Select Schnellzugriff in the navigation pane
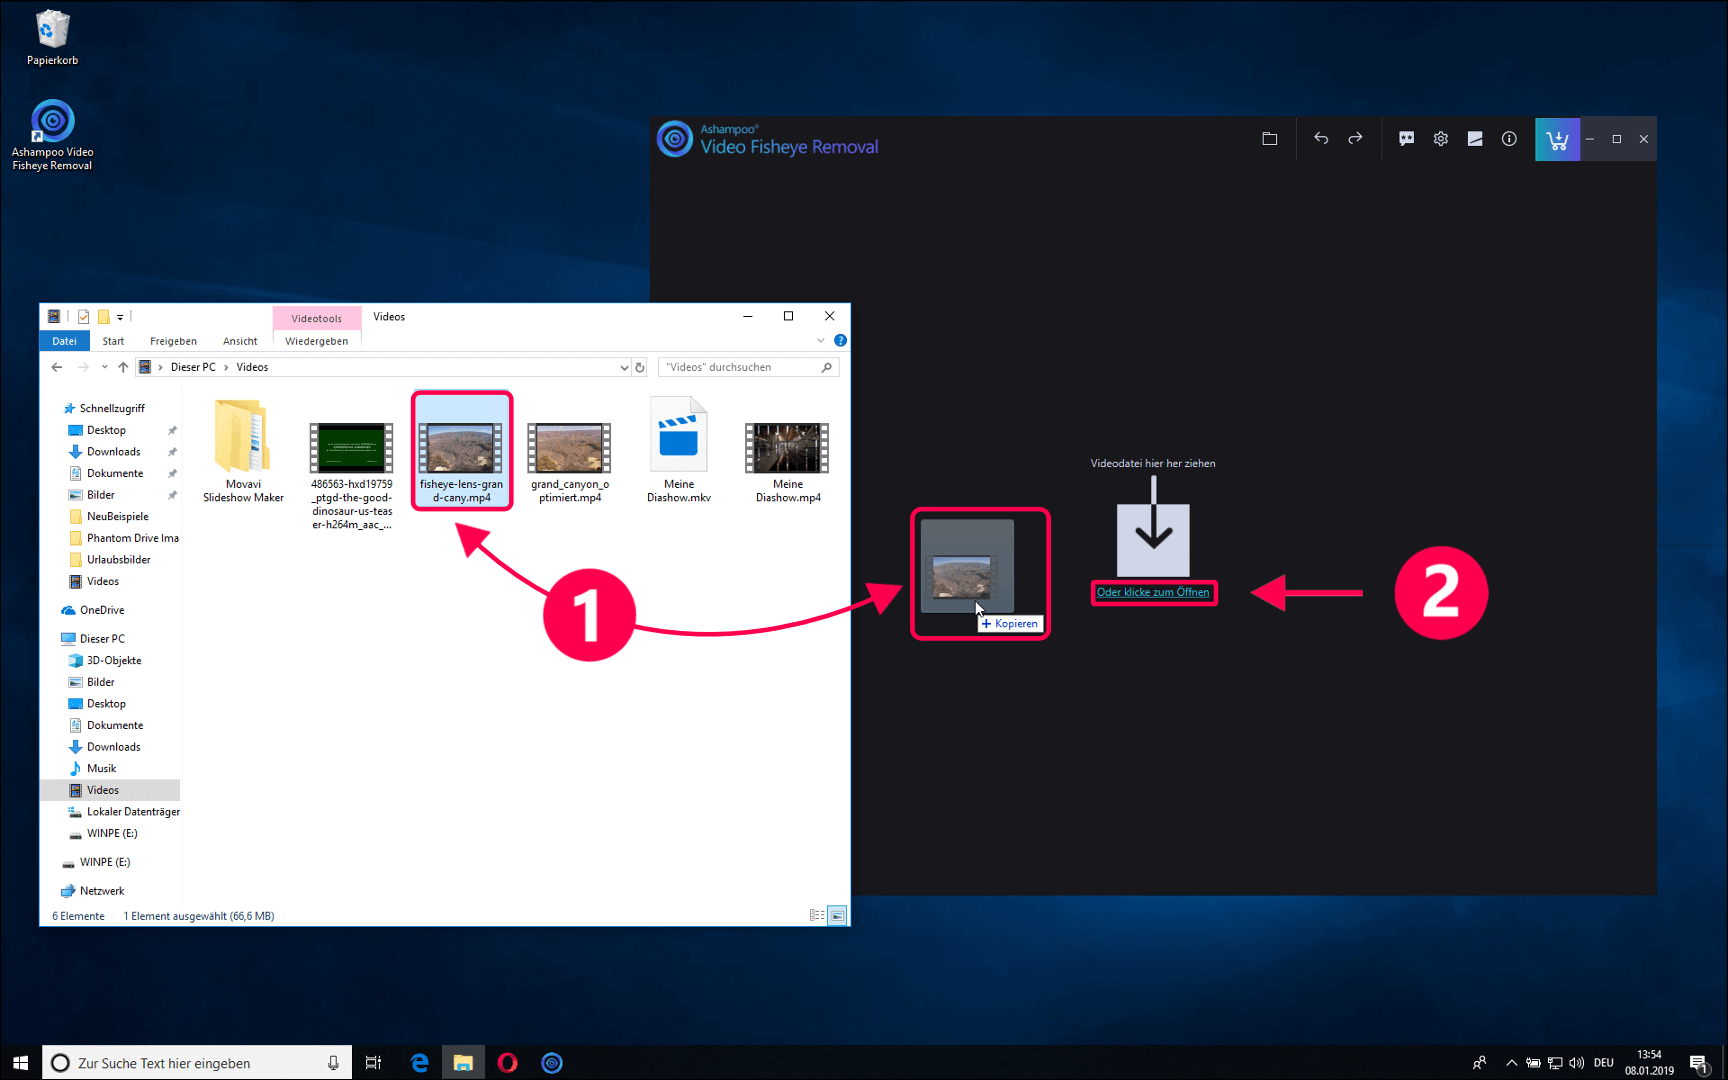Viewport: 1728px width, 1080px height. click(112, 408)
